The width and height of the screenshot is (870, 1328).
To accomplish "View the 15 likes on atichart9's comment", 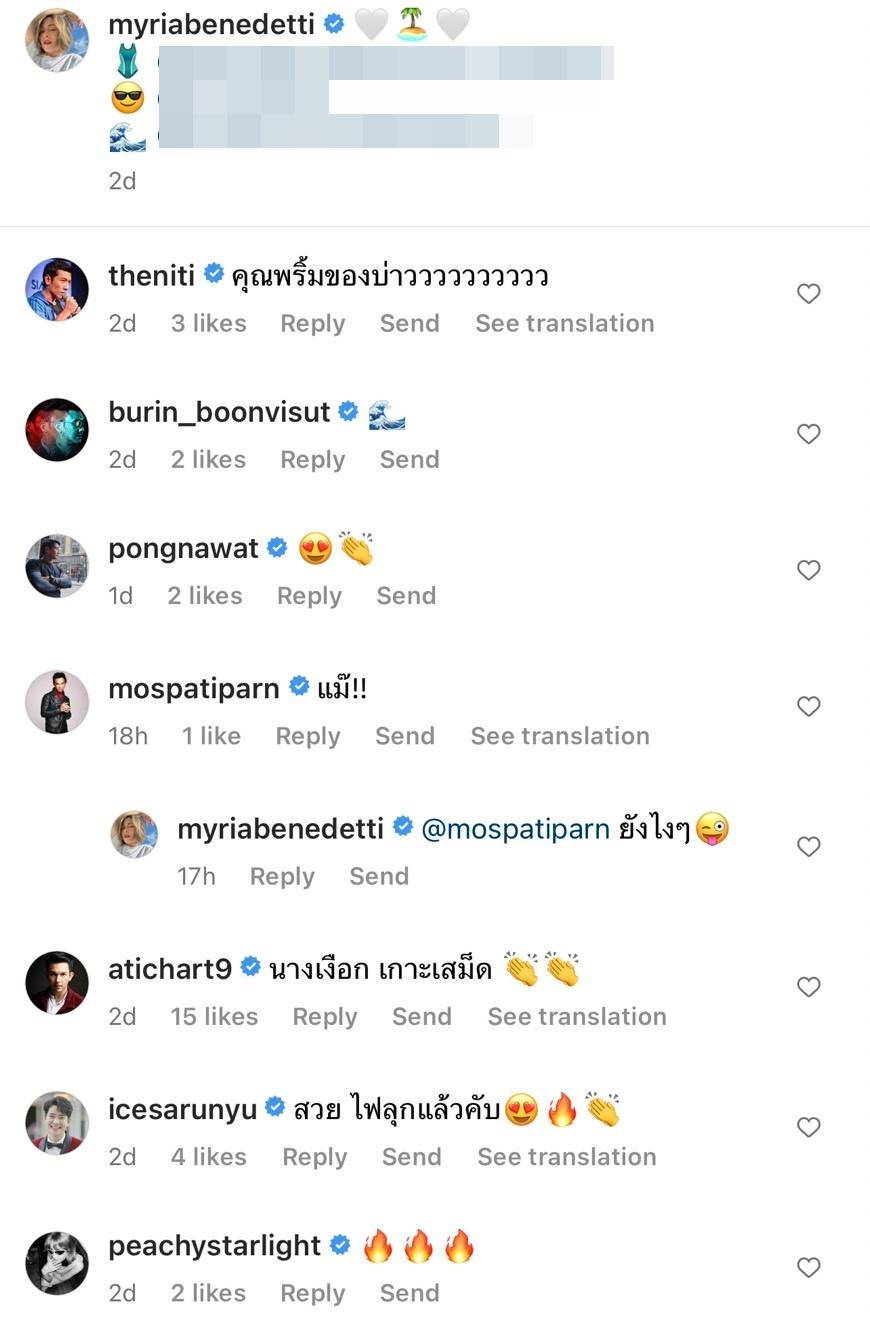I will (x=214, y=1016).
